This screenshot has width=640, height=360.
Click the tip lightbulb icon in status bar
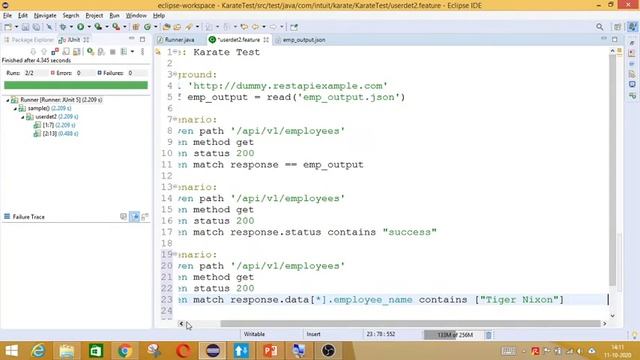click(x=634, y=335)
